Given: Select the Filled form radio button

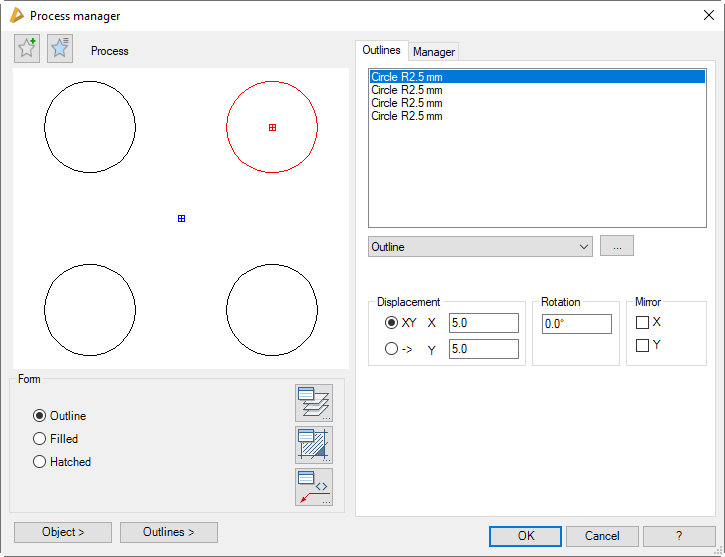Looking at the screenshot, I should click(x=40, y=439).
